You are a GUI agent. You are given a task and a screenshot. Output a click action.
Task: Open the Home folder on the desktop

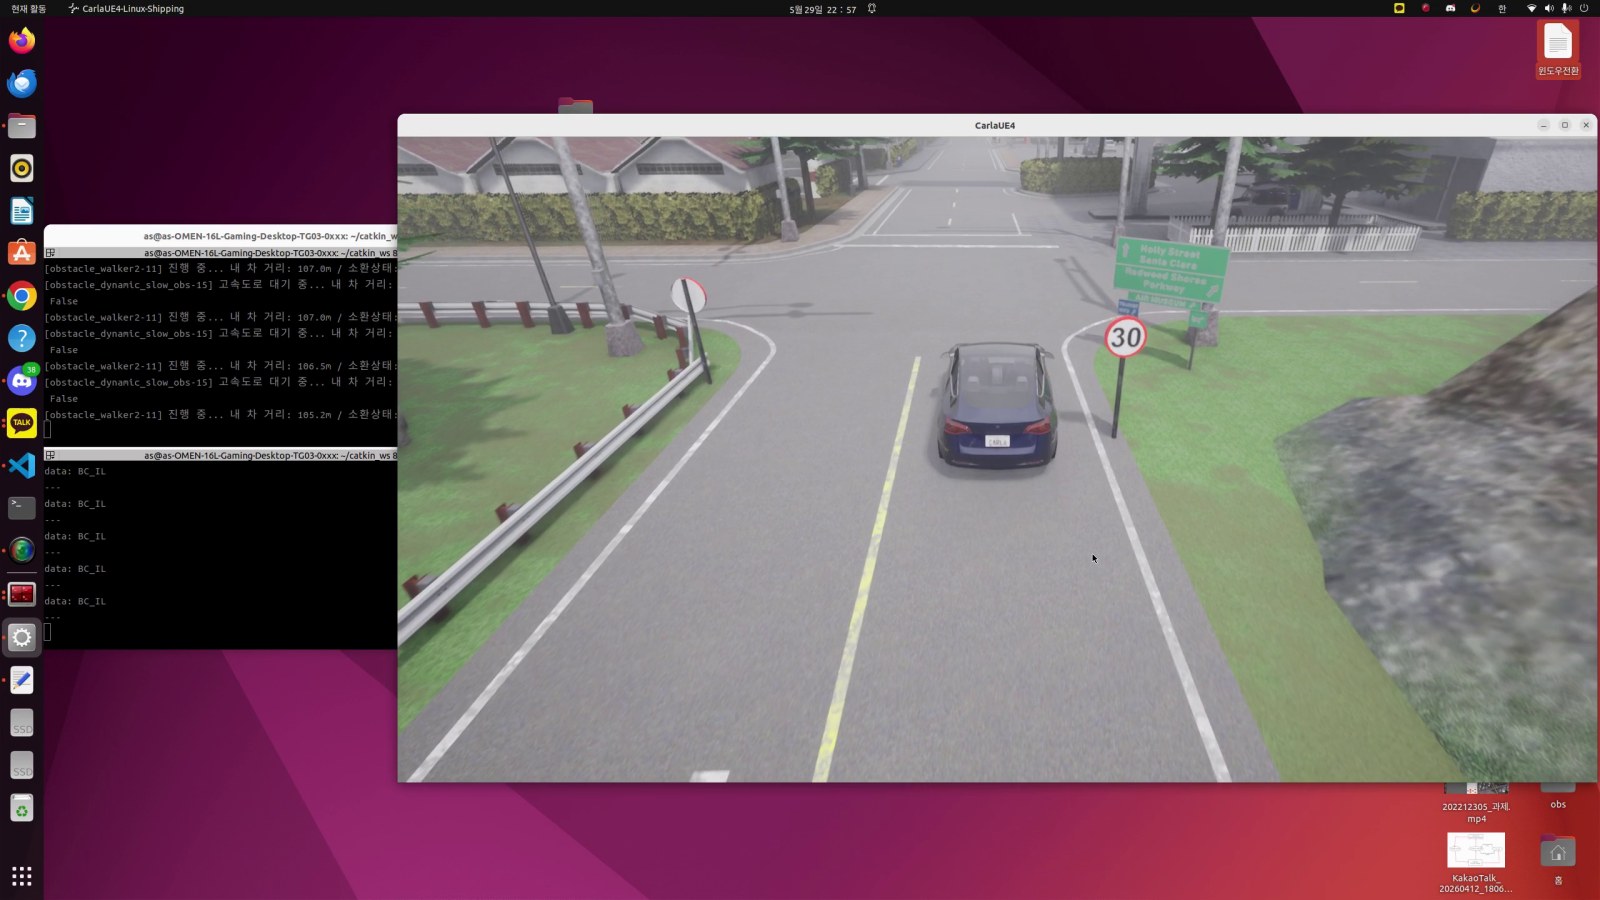(1558, 860)
